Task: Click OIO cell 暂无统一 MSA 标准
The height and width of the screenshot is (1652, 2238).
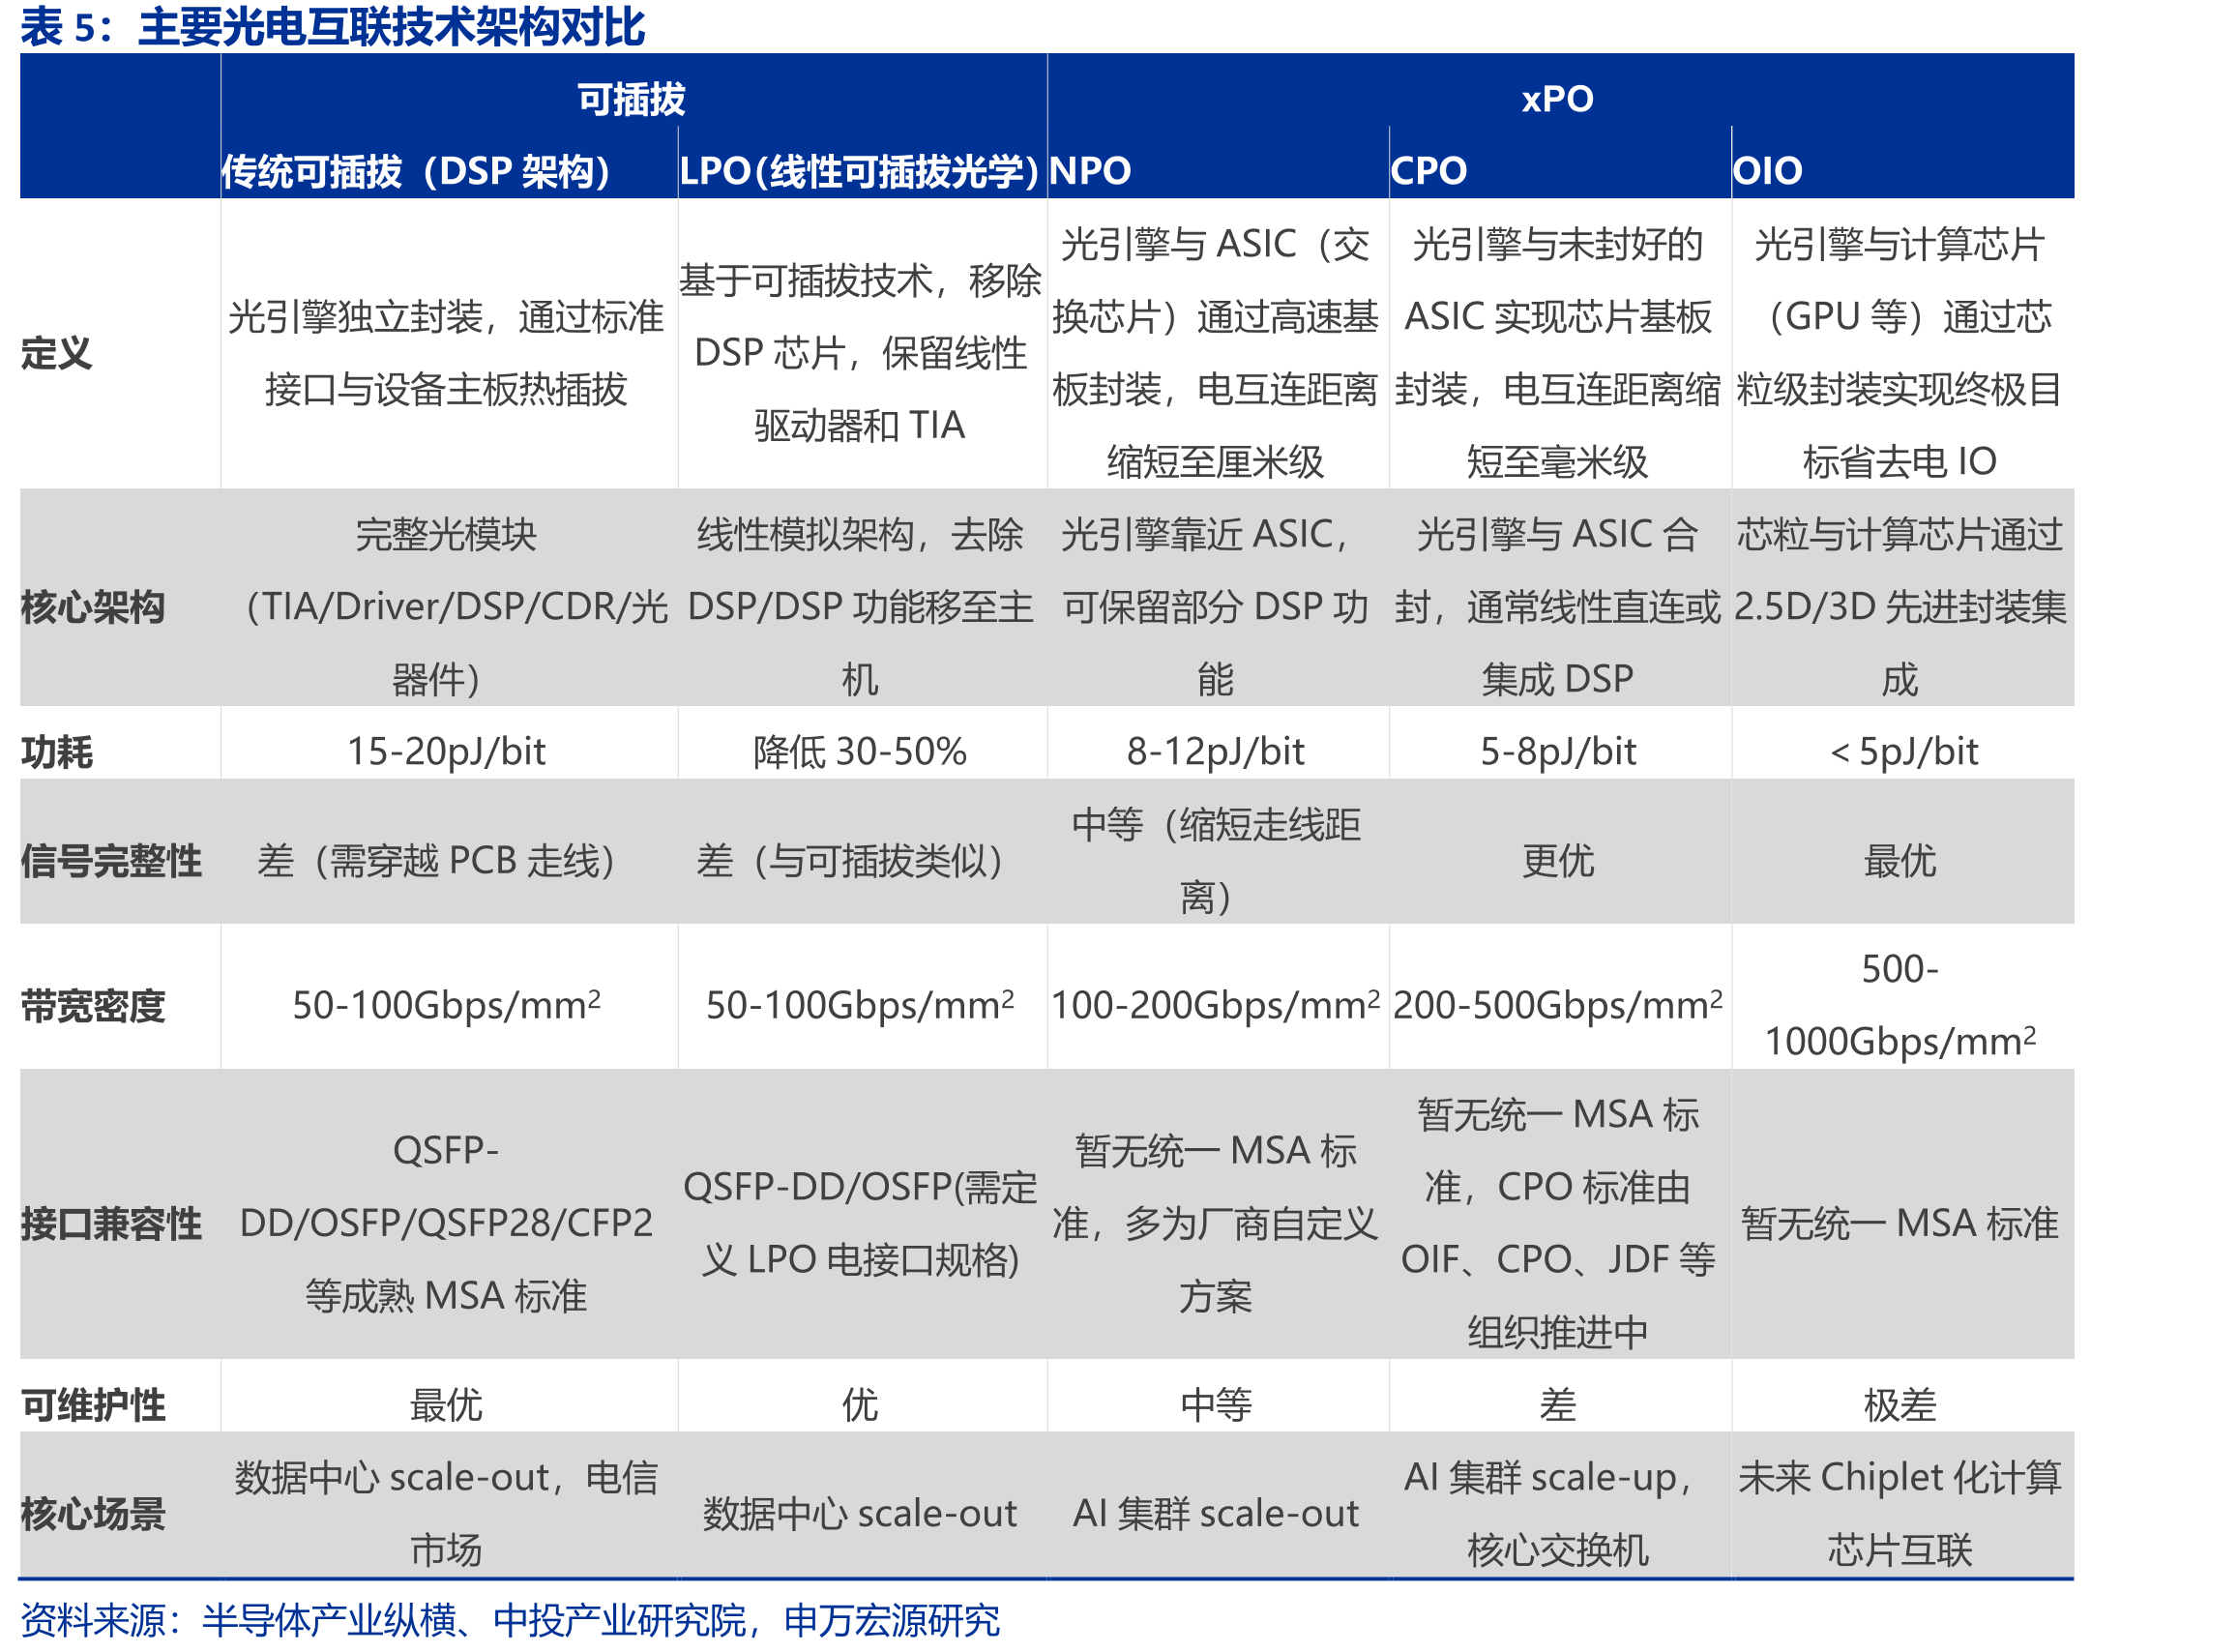Action: tap(1899, 1224)
